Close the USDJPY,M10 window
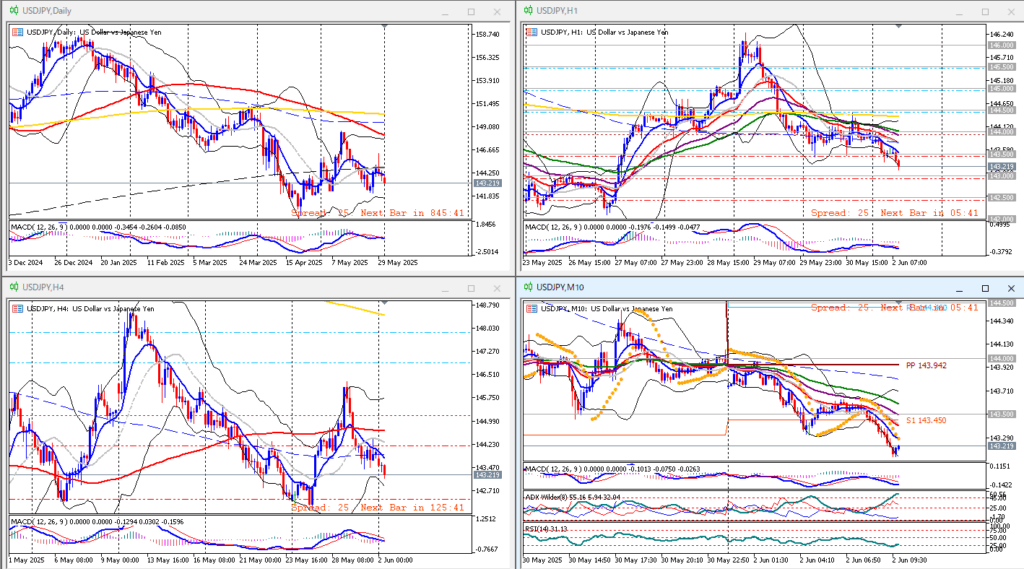The width and height of the screenshot is (1024, 569). [1011, 288]
